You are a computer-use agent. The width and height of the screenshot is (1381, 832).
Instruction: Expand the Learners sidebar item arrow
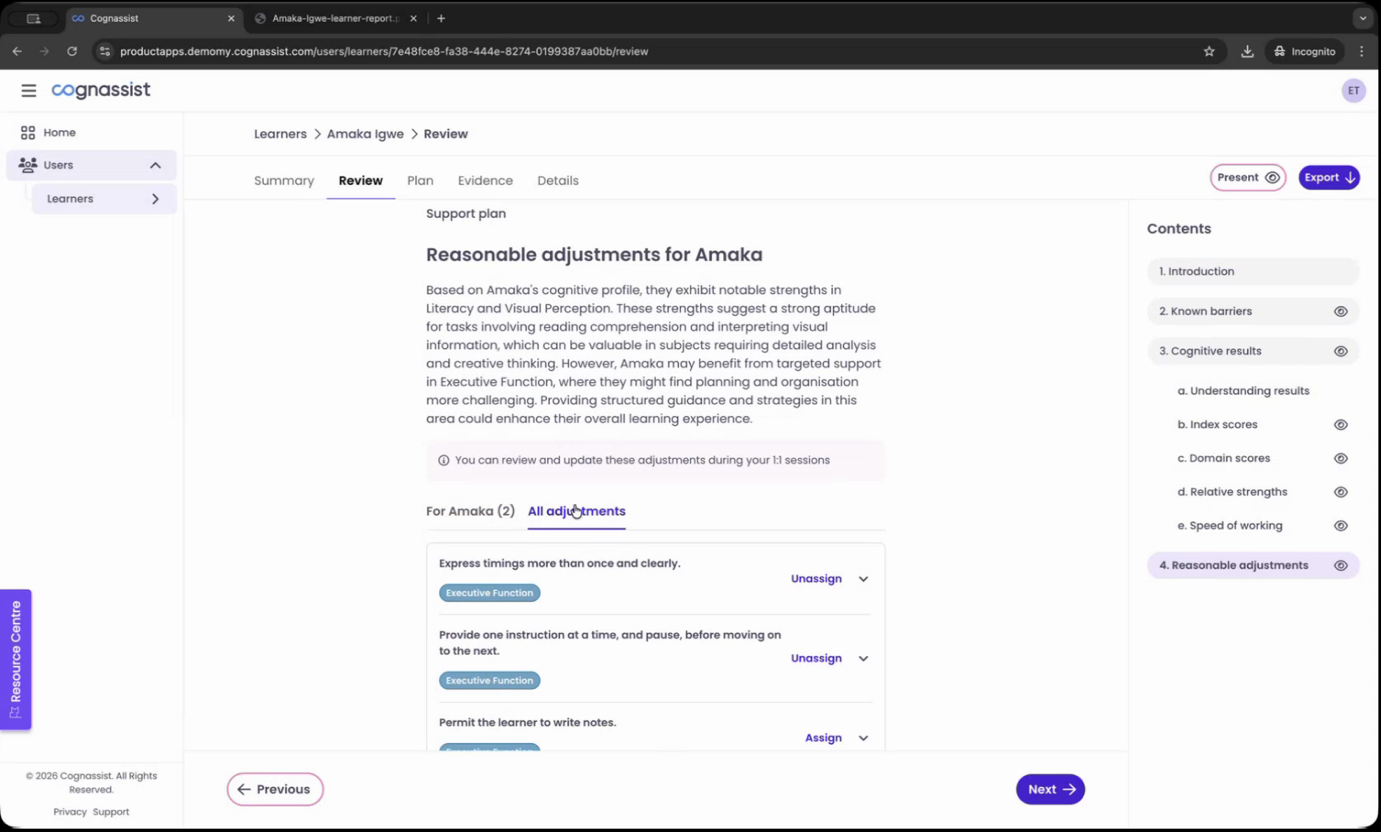point(155,199)
